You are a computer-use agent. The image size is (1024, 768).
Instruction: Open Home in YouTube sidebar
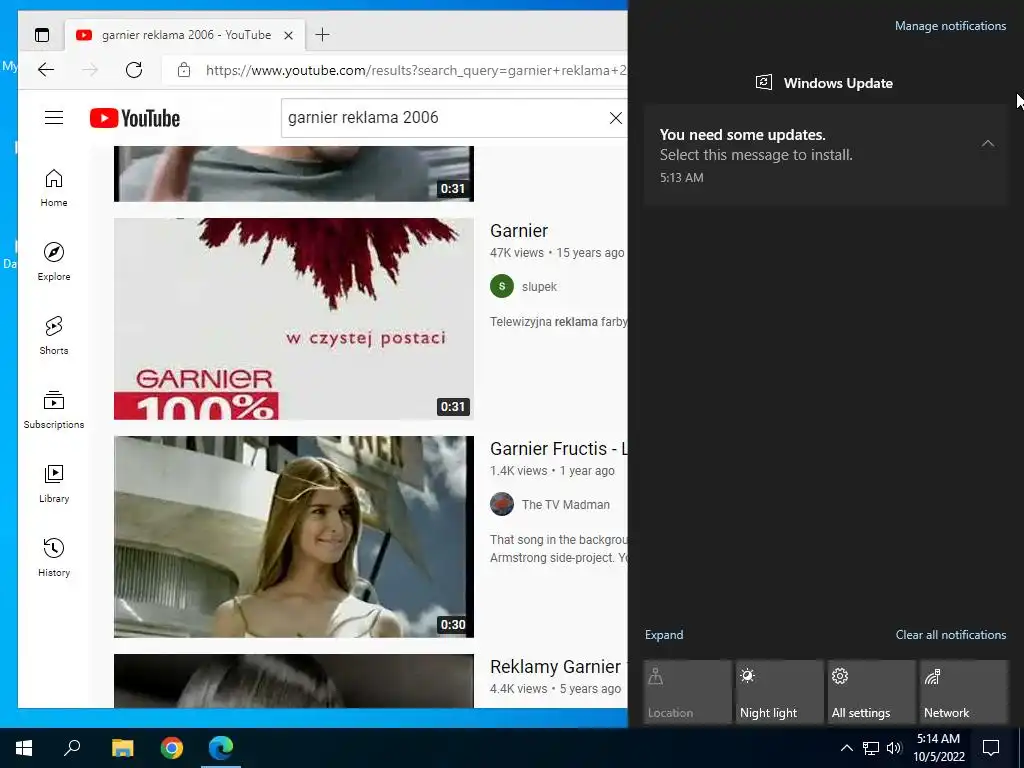(x=54, y=188)
